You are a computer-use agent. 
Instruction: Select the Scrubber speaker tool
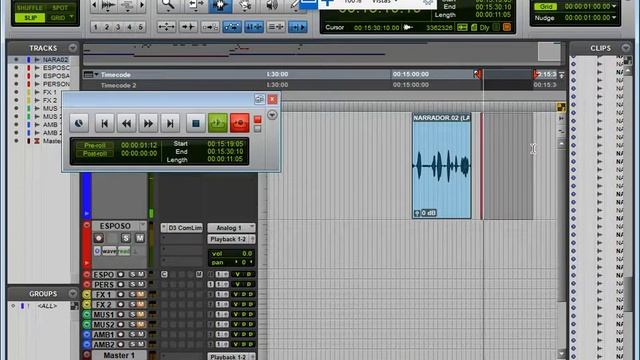271,5
